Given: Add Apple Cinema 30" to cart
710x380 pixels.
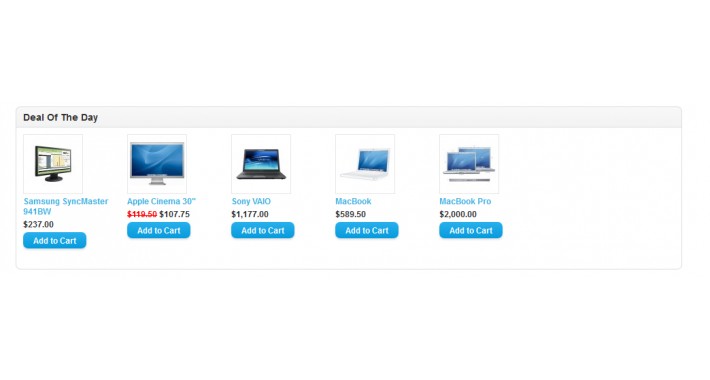Looking at the screenshot, I should coord(159,231).
